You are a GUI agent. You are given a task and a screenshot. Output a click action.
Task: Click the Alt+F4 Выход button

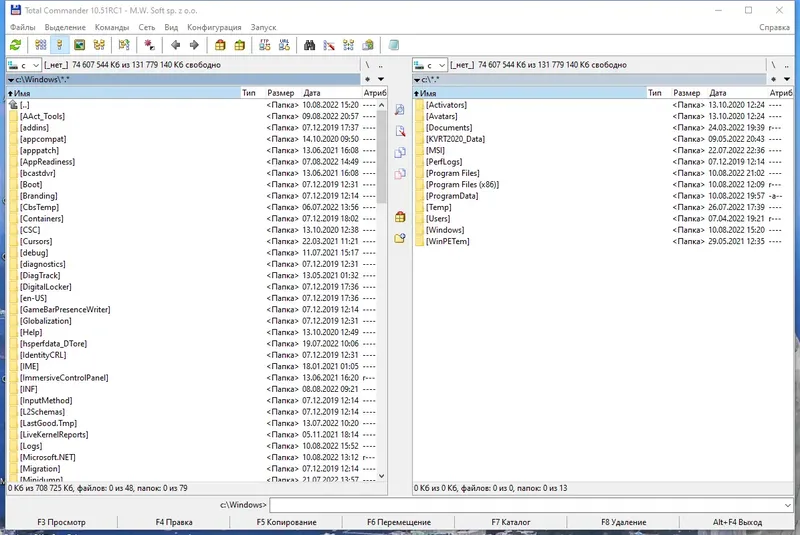737,522
